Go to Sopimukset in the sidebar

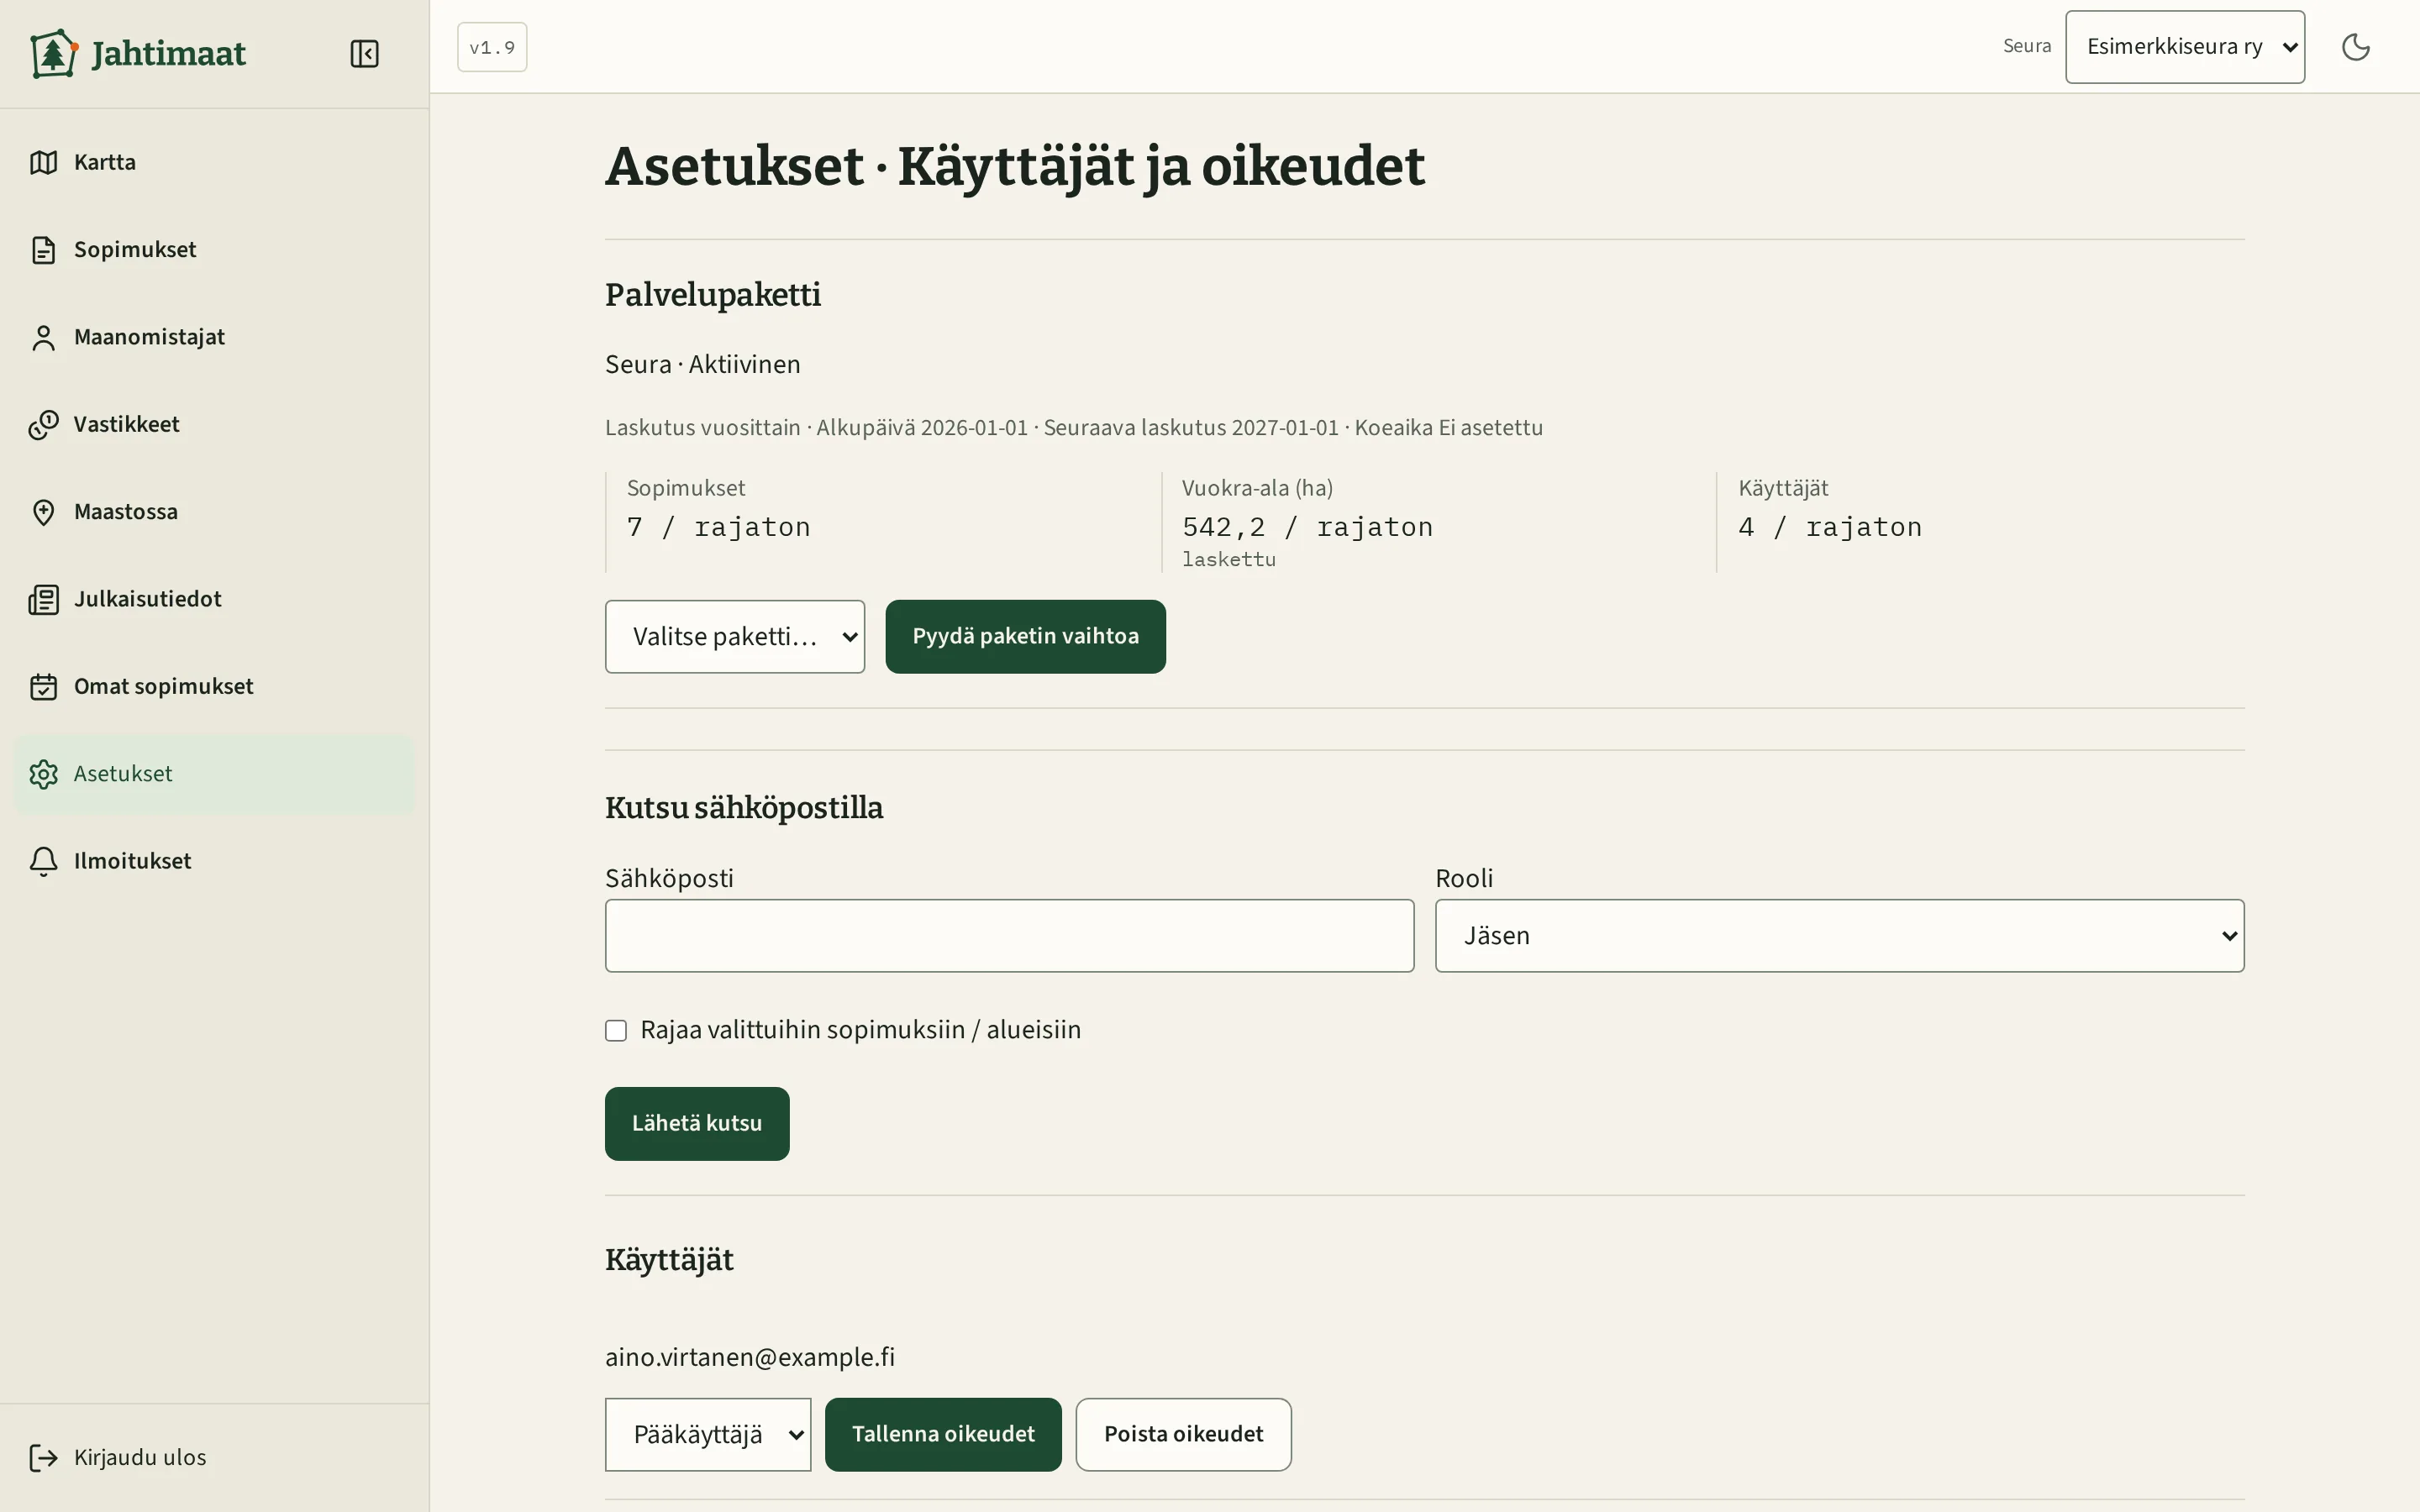[214, 250]
